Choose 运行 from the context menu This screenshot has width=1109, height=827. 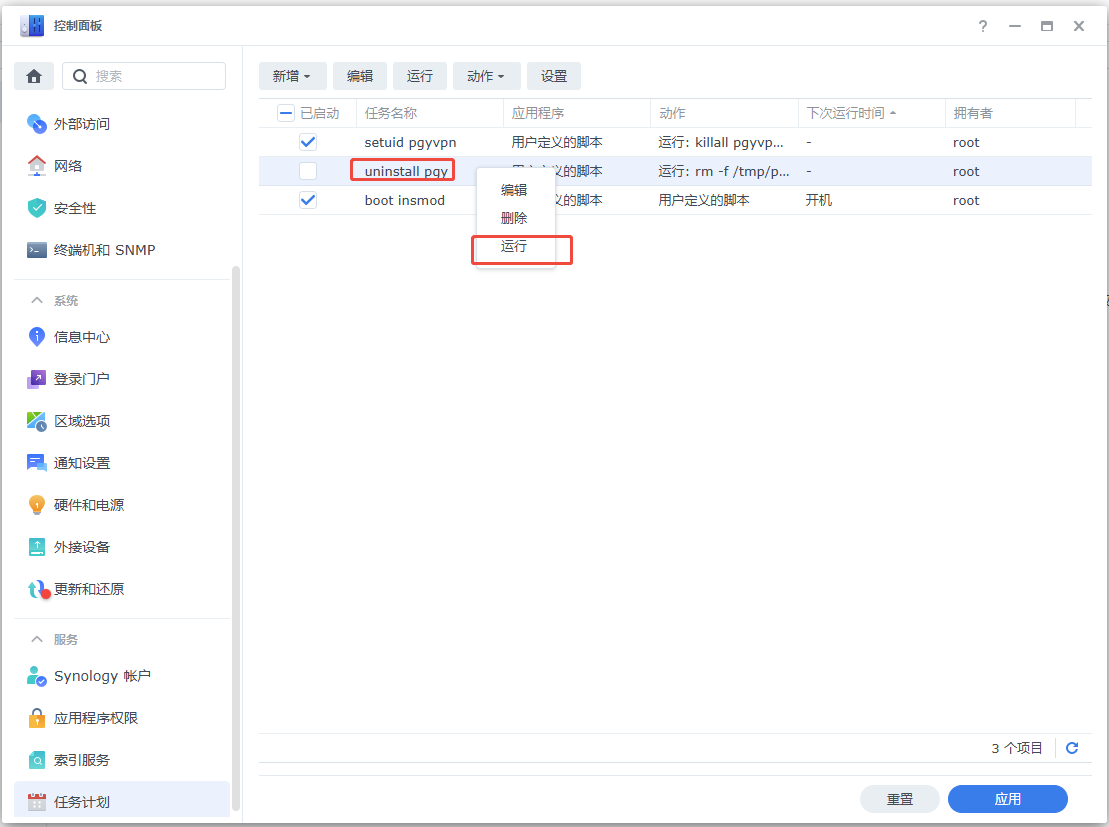(x=514, y=246)
